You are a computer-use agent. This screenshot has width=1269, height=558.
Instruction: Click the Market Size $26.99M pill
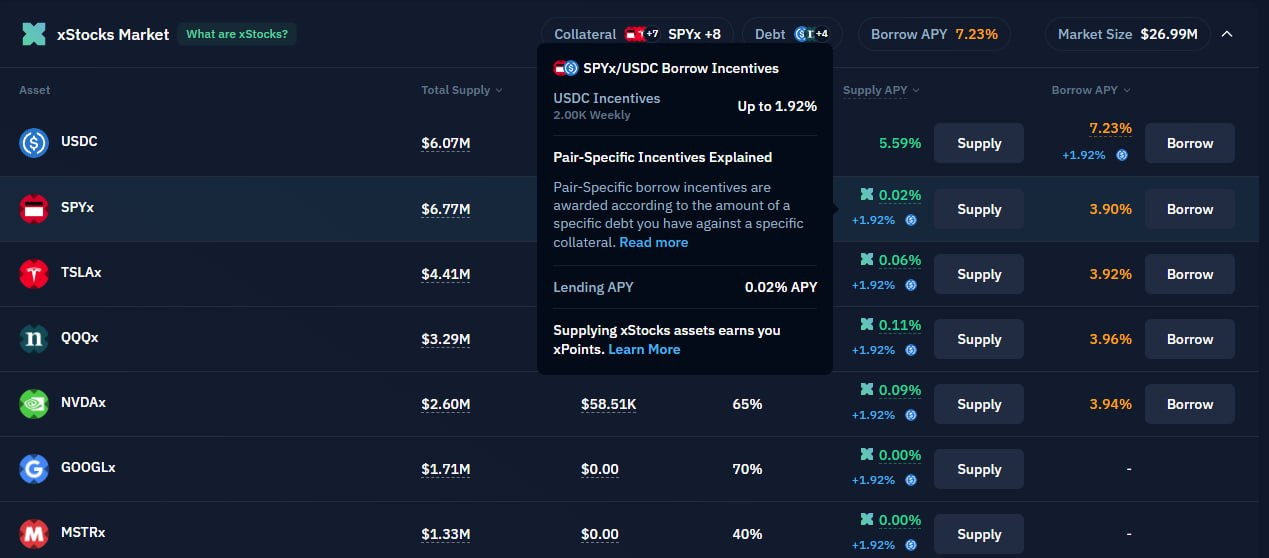coord(1127,34)
